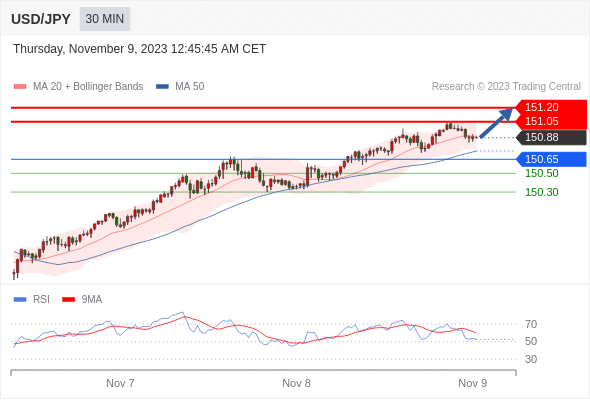Click the blue MA 50 legend swatch
Viewport: 590px width, 400px height.
pos(162,87)
